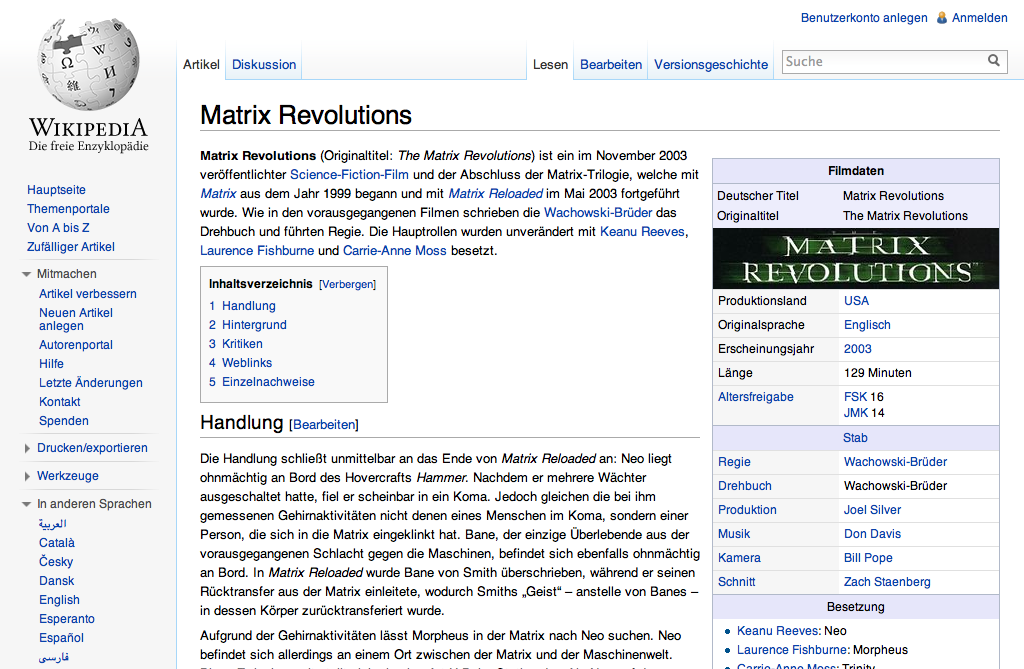Expand the Werkzeuge sidebar section
Viewport: 1024px width, 669px height.
(27, 476)
